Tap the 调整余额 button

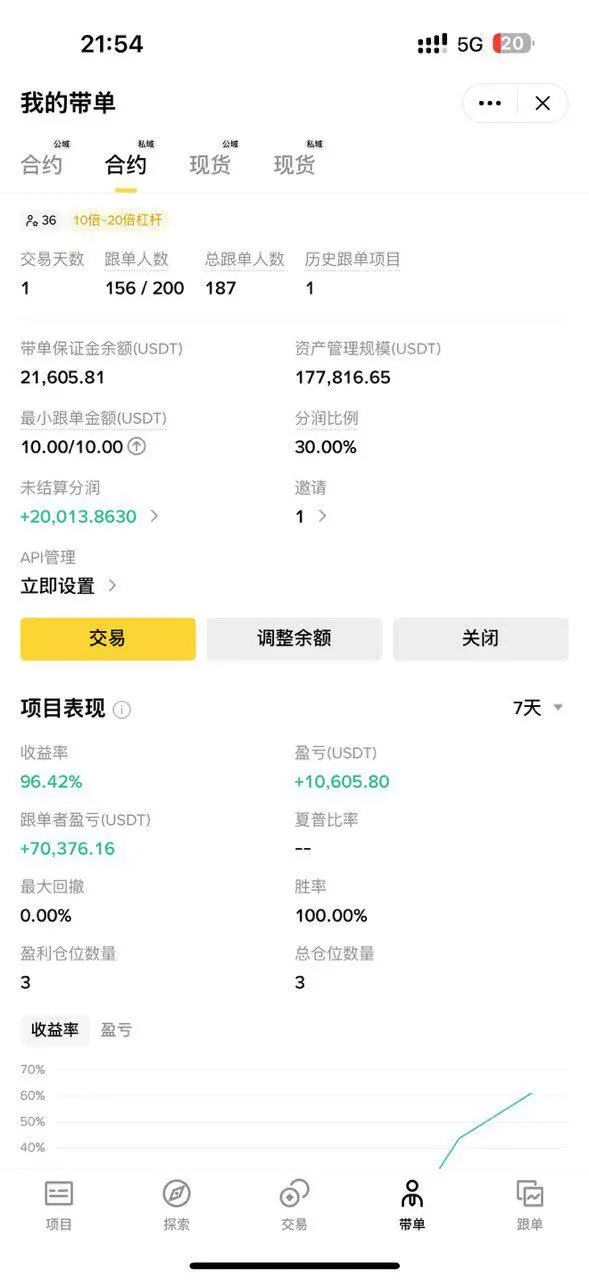(294, 638)
